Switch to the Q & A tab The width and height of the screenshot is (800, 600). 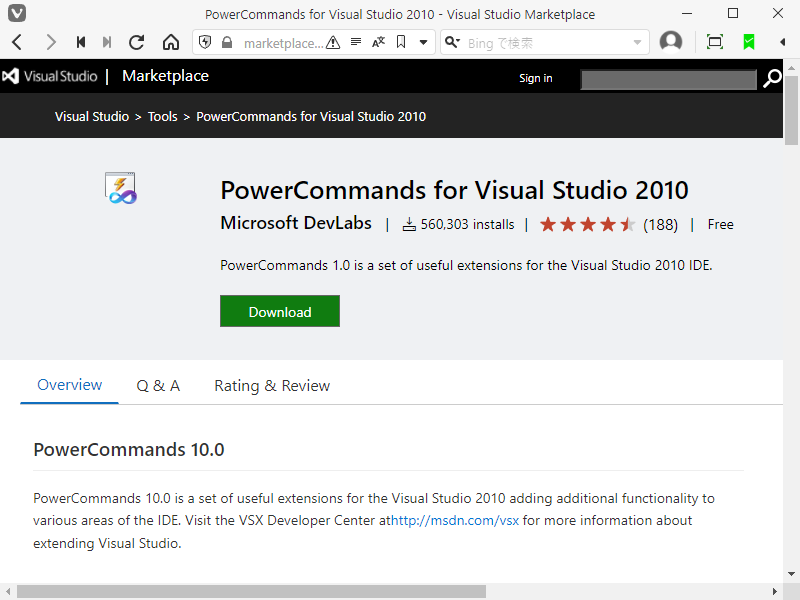(158, 386)
